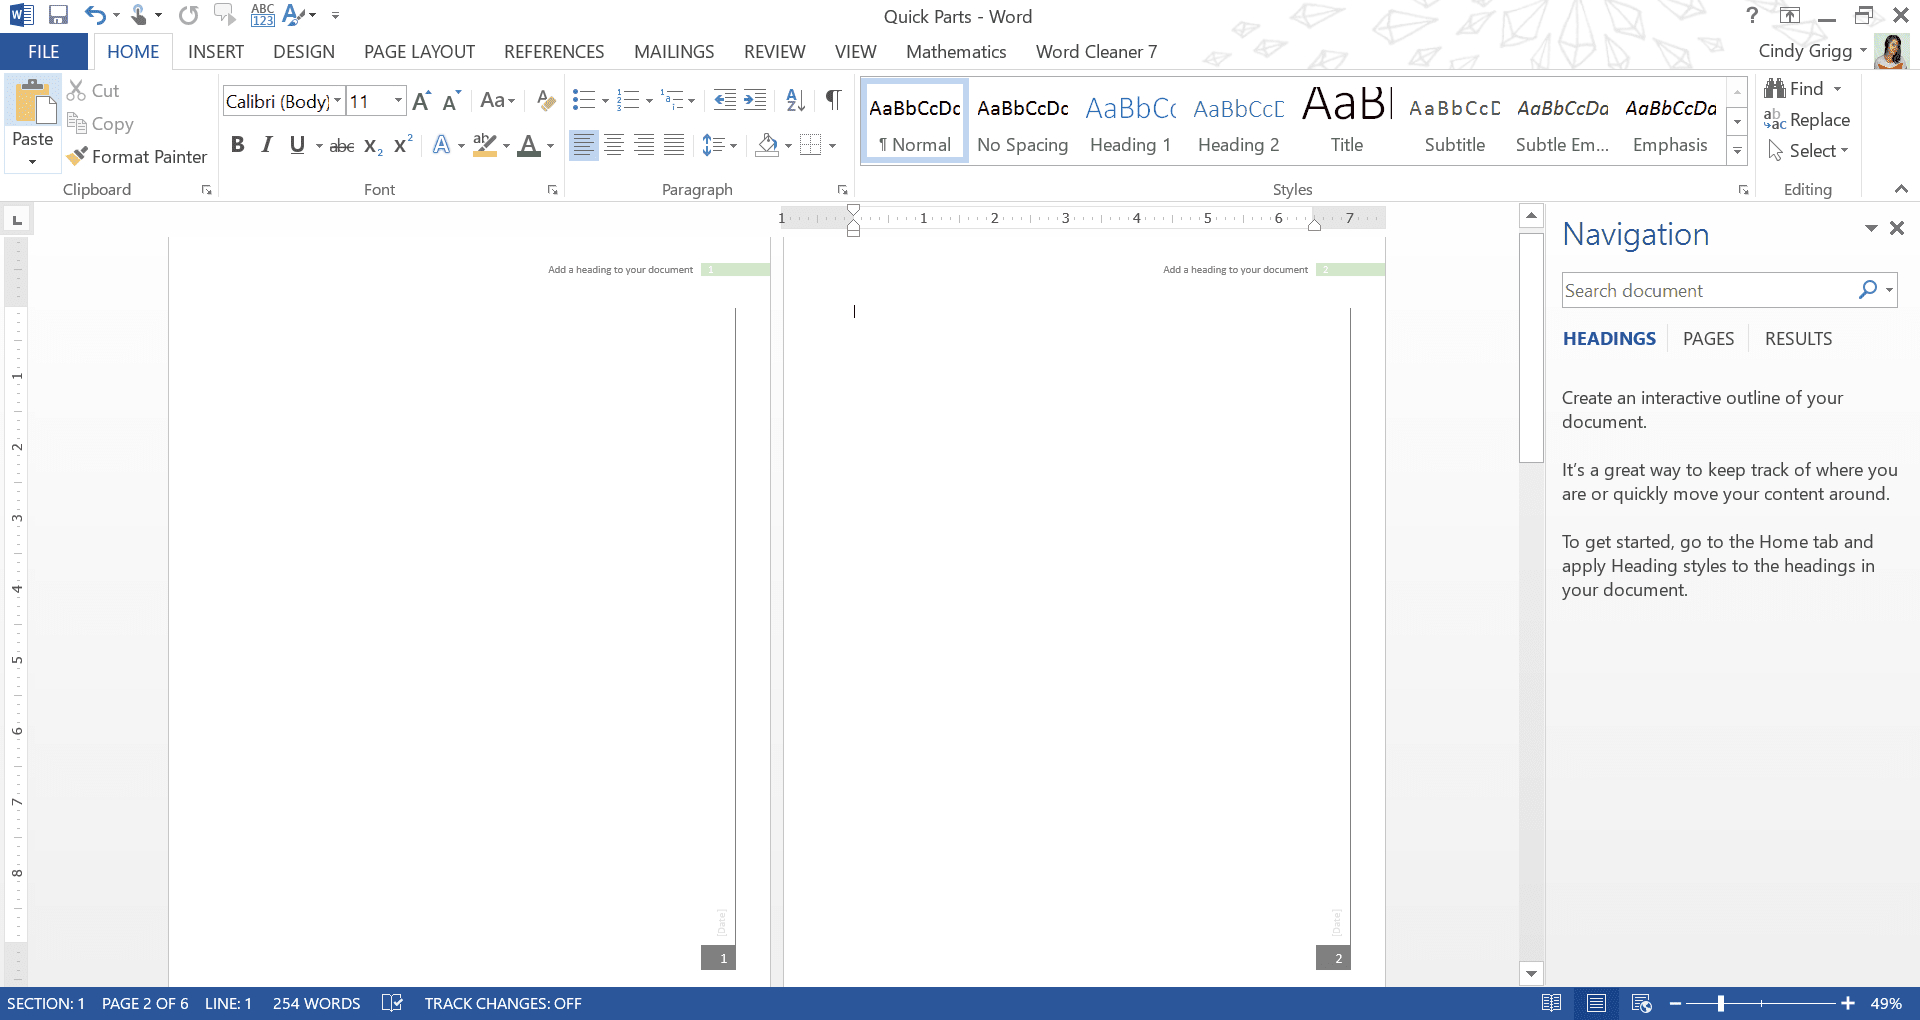Open the bullet list options arrow
1920x1020 pixels.
605,101
